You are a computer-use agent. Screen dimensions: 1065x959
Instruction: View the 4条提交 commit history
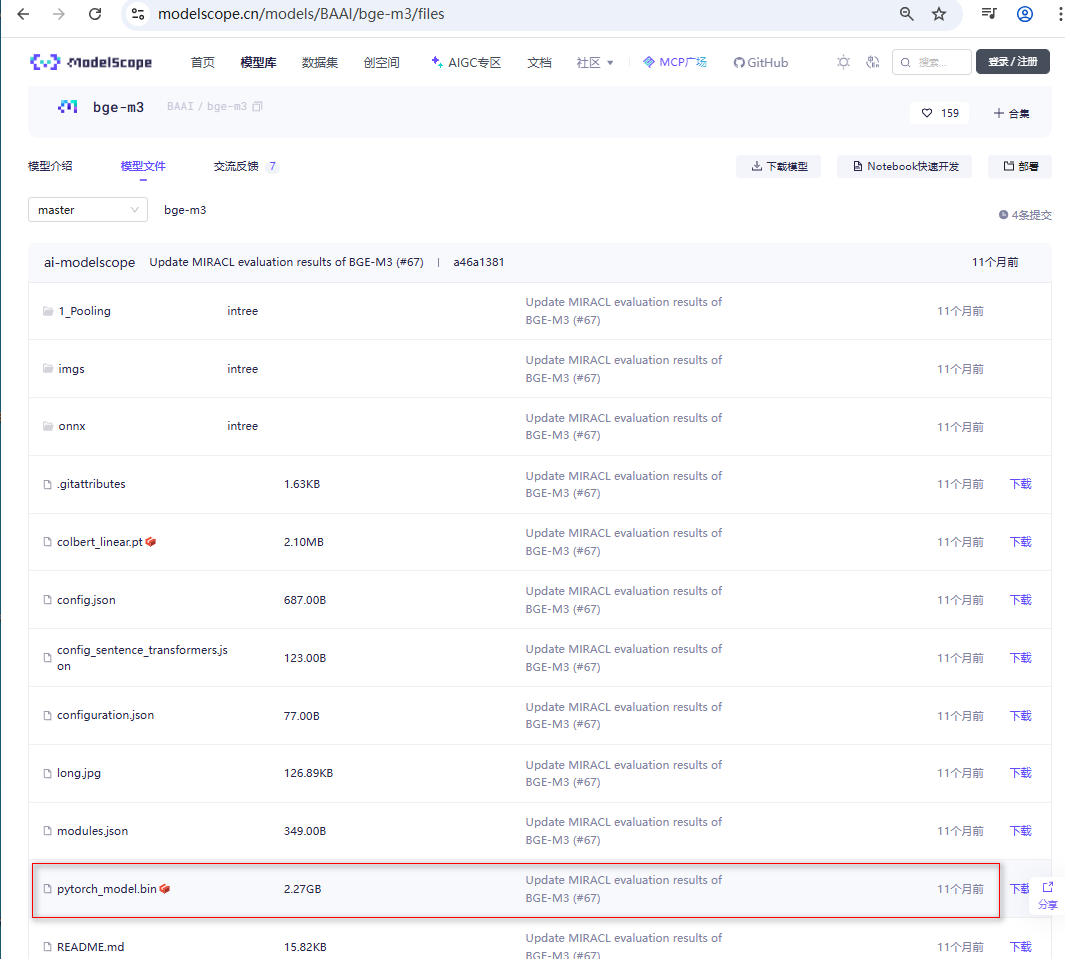coord(1025,215)
